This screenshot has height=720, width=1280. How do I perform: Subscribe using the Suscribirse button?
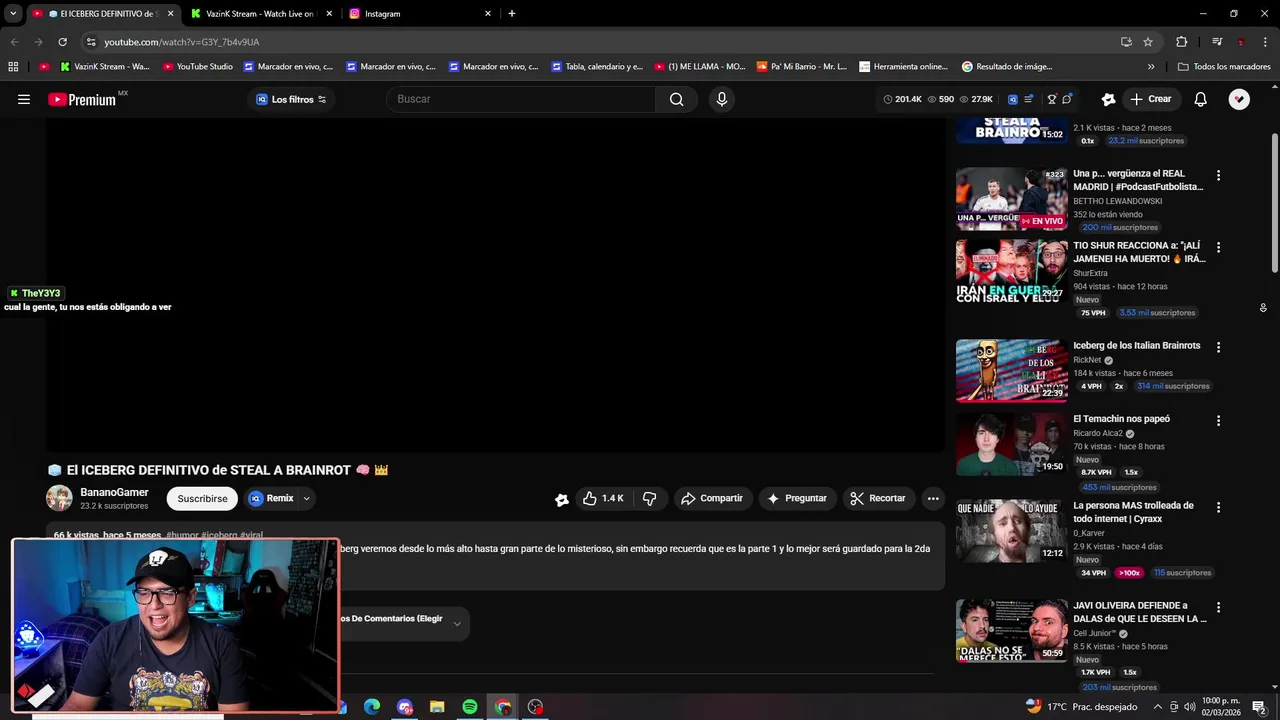[x=202, y=498]
